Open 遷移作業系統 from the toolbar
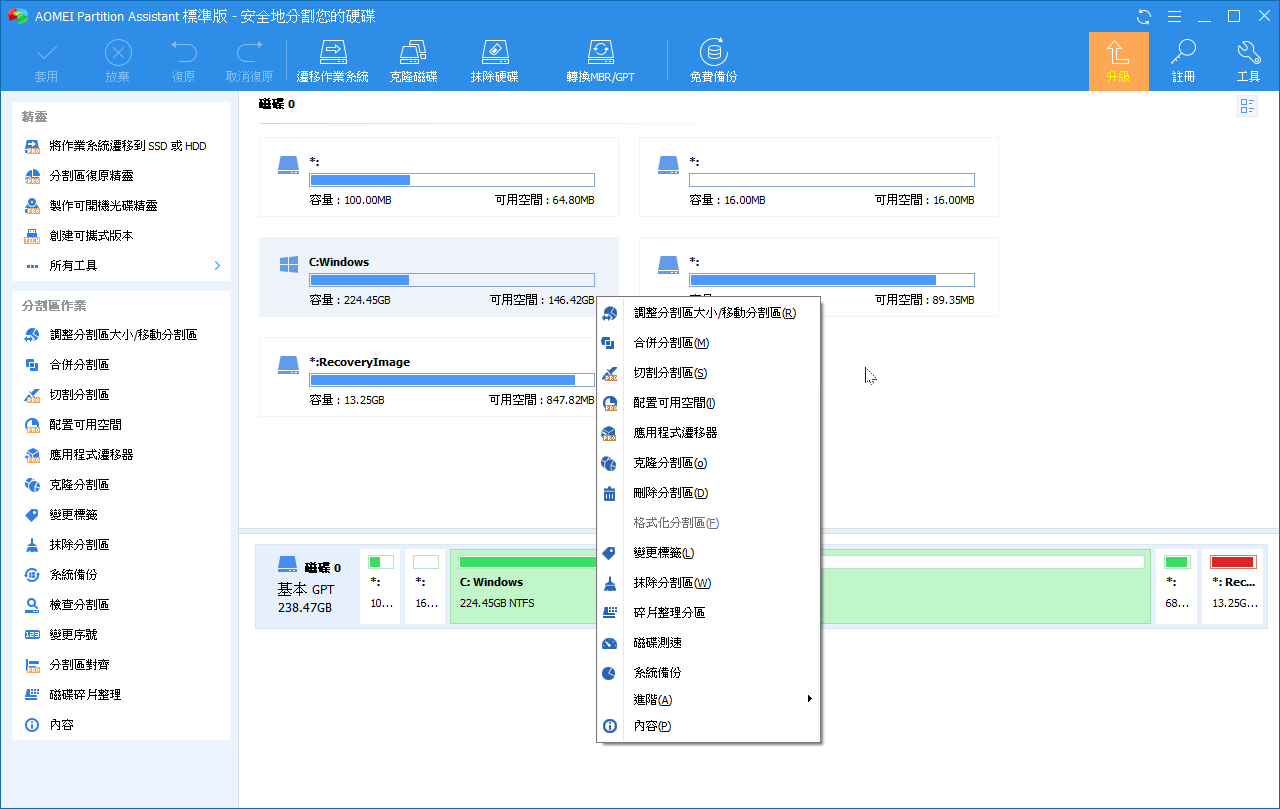 [333, 62]
